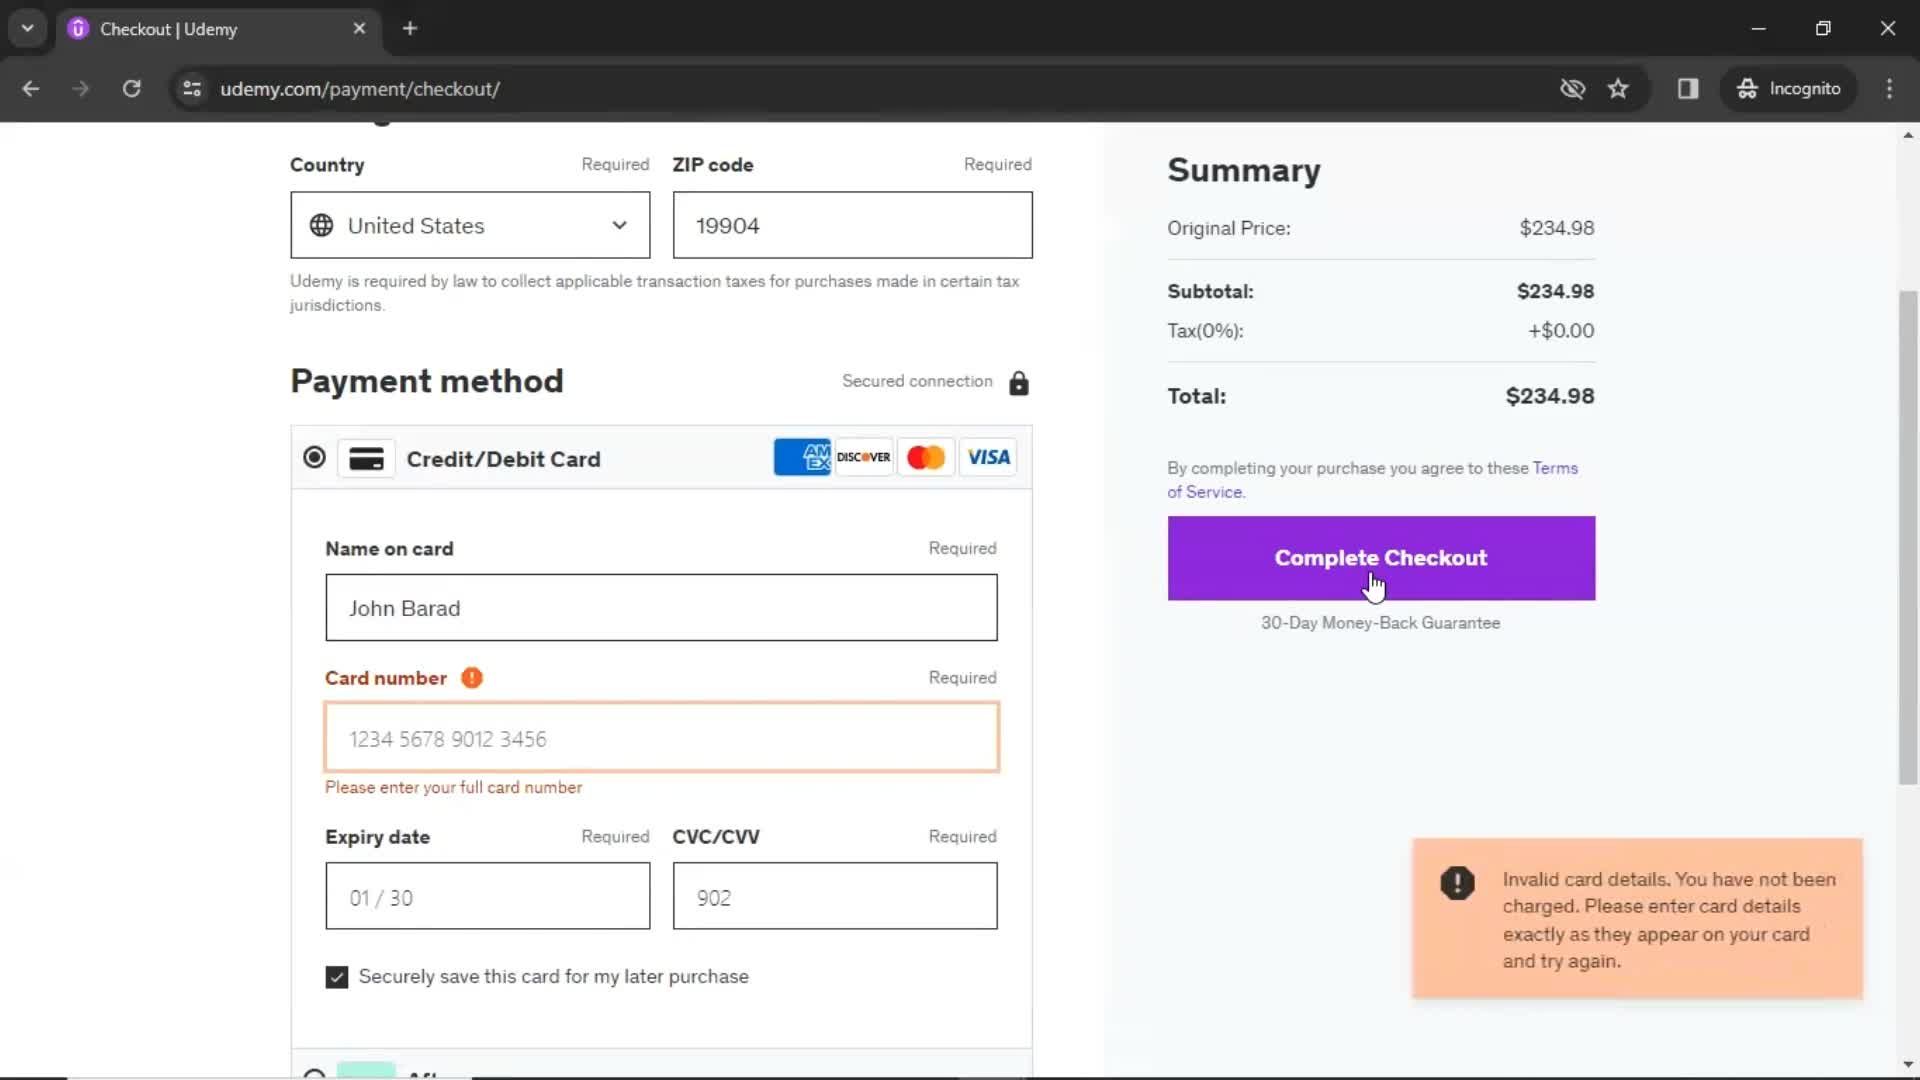Click the warning icon on card number field
Viewport: 1920px width, 1080px height.
(471, 676)
